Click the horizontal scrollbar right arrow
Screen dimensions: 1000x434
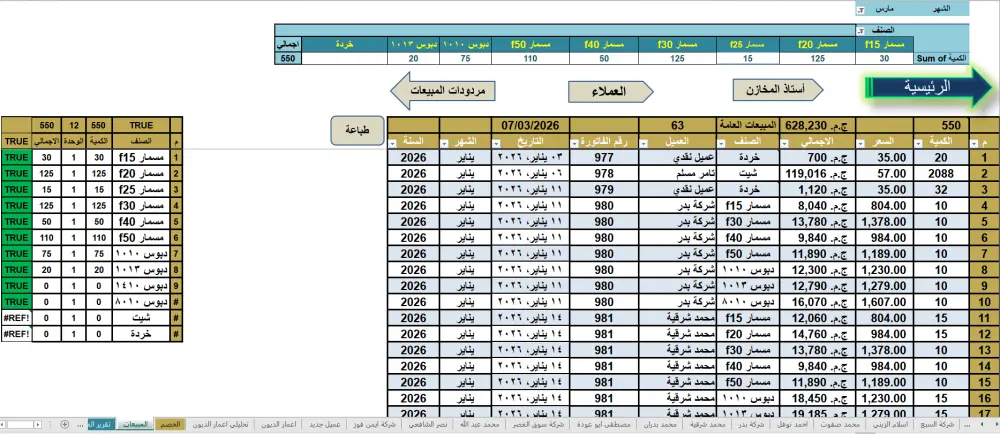coord(40,424)
